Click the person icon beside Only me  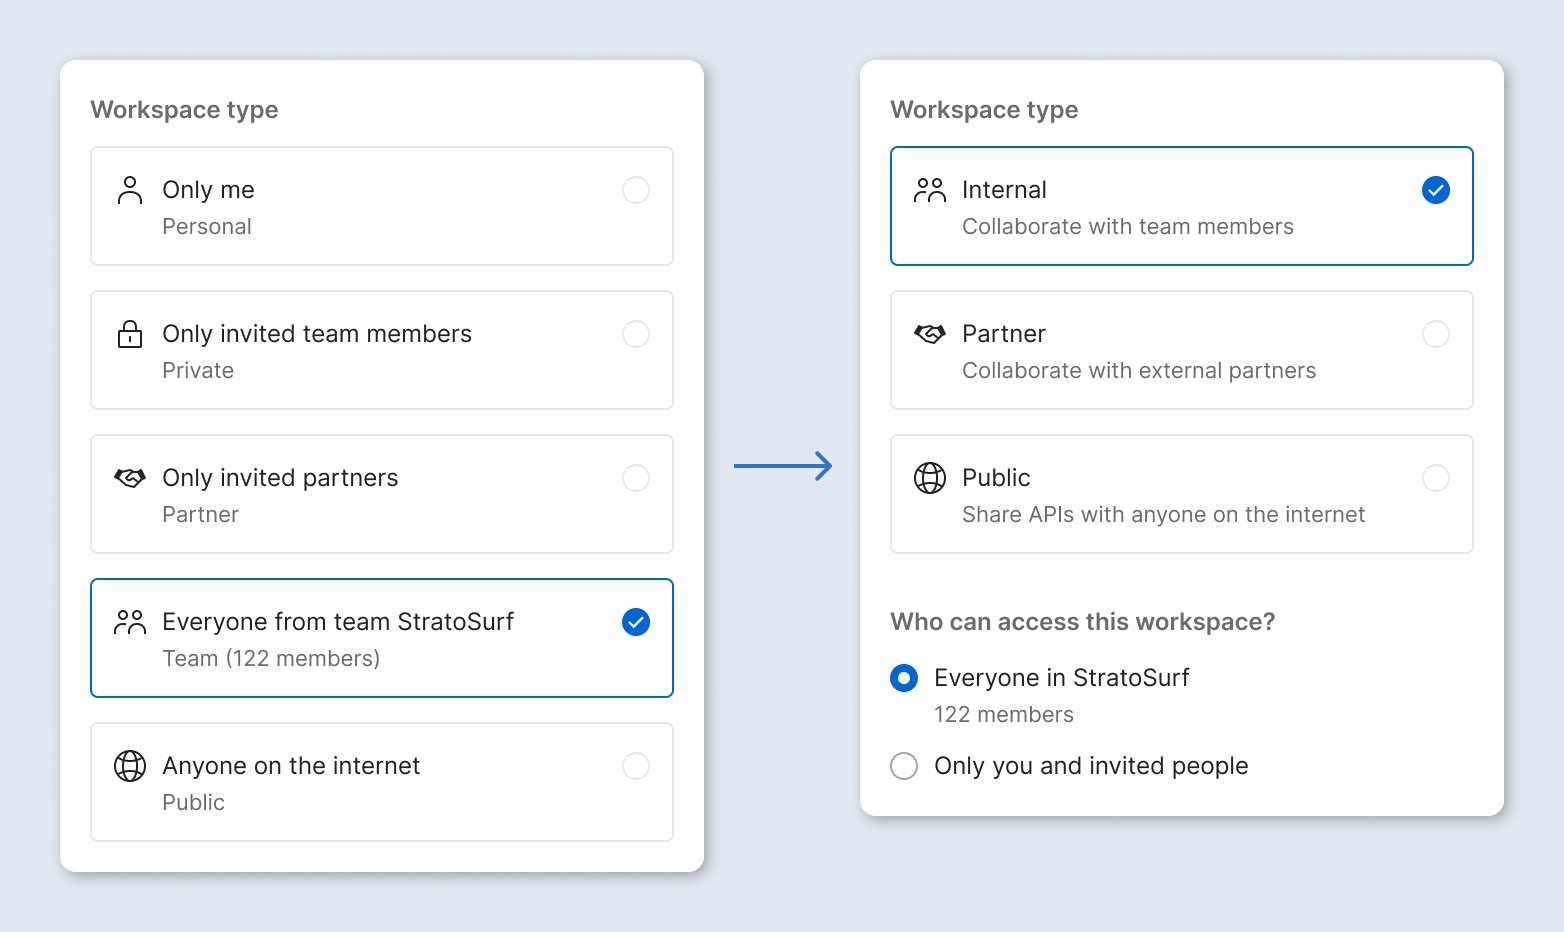click(130, 190)
